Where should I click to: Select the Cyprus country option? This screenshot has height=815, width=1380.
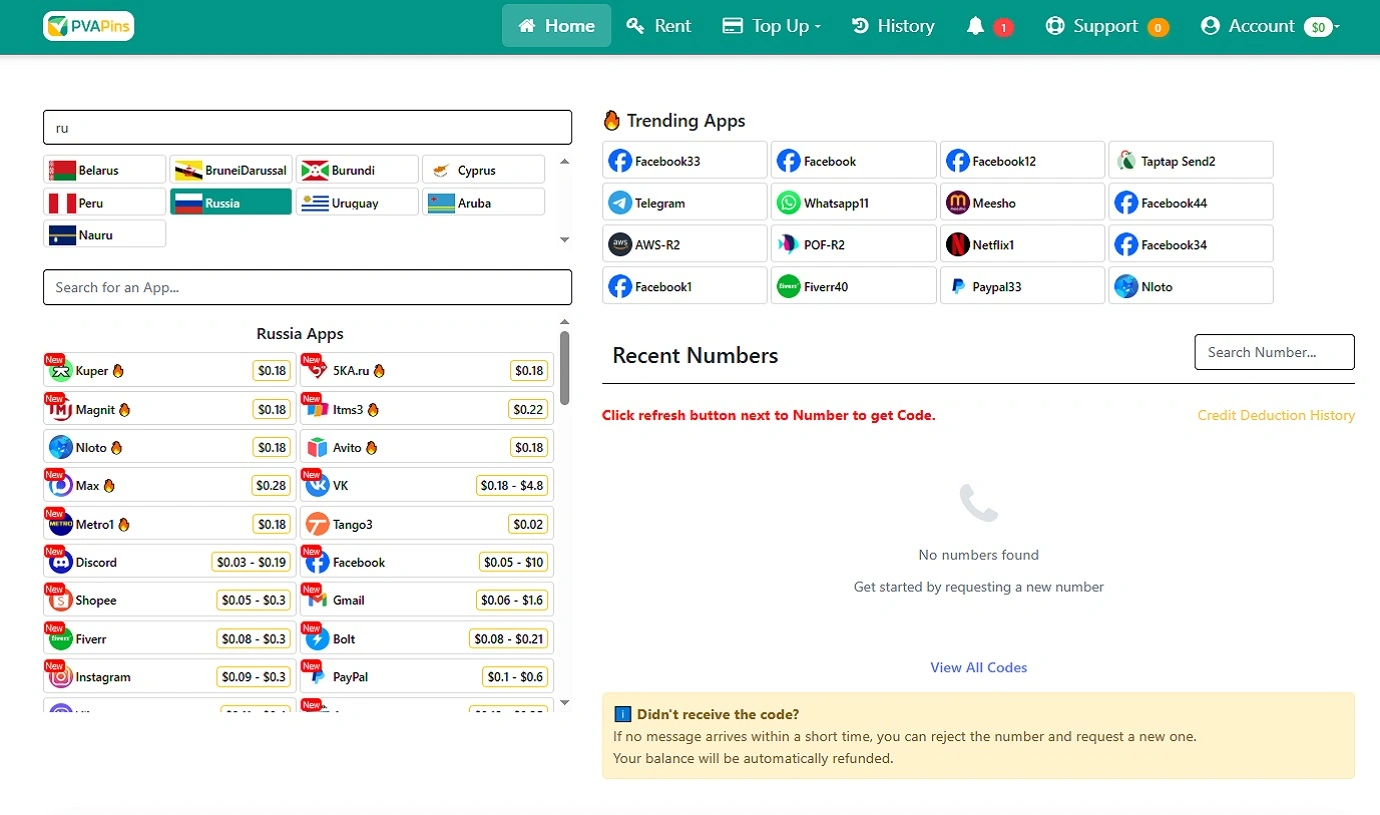point(483,170)
